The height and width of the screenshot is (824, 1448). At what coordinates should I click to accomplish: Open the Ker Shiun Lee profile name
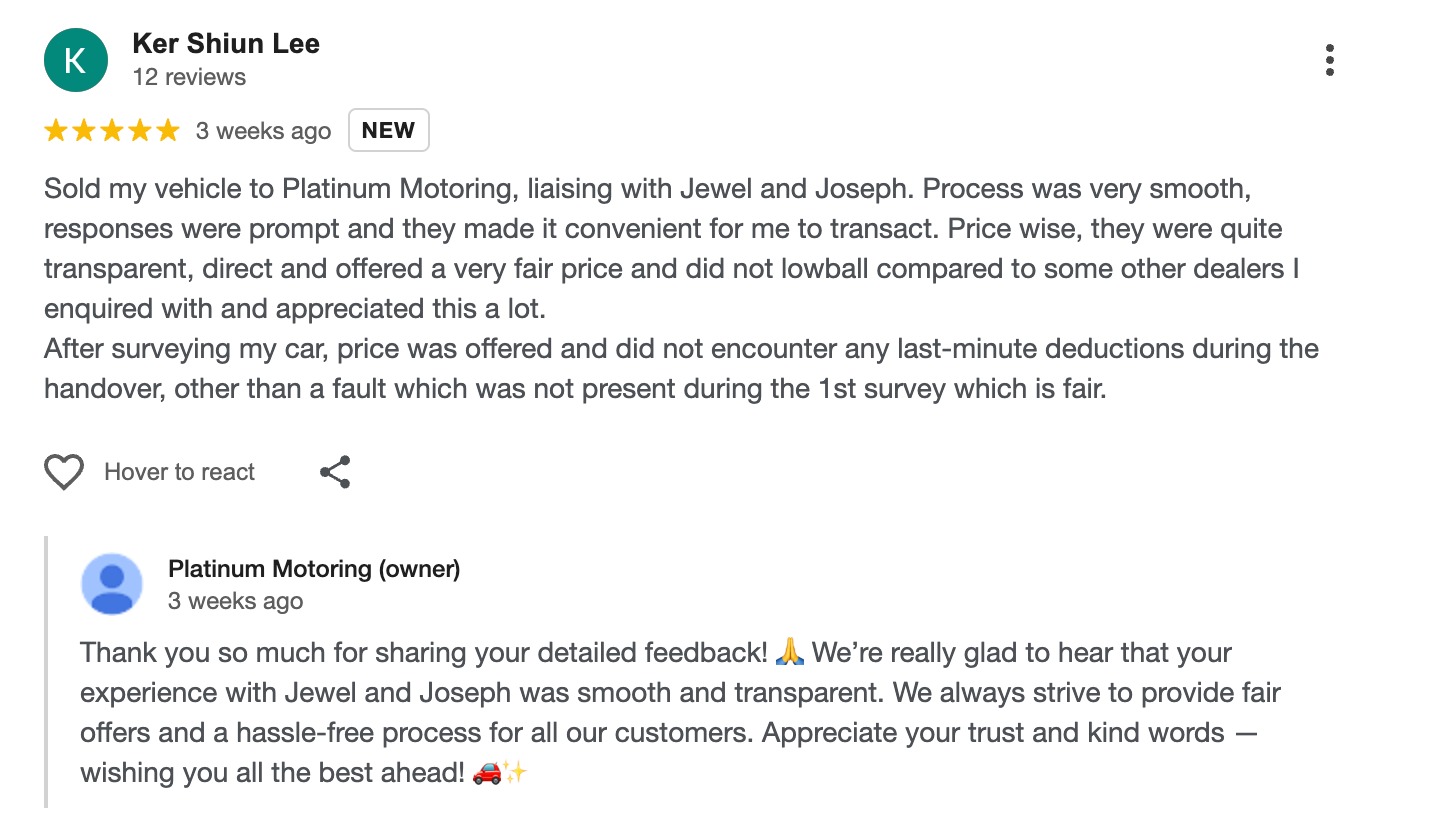click(x=226, y=44)
